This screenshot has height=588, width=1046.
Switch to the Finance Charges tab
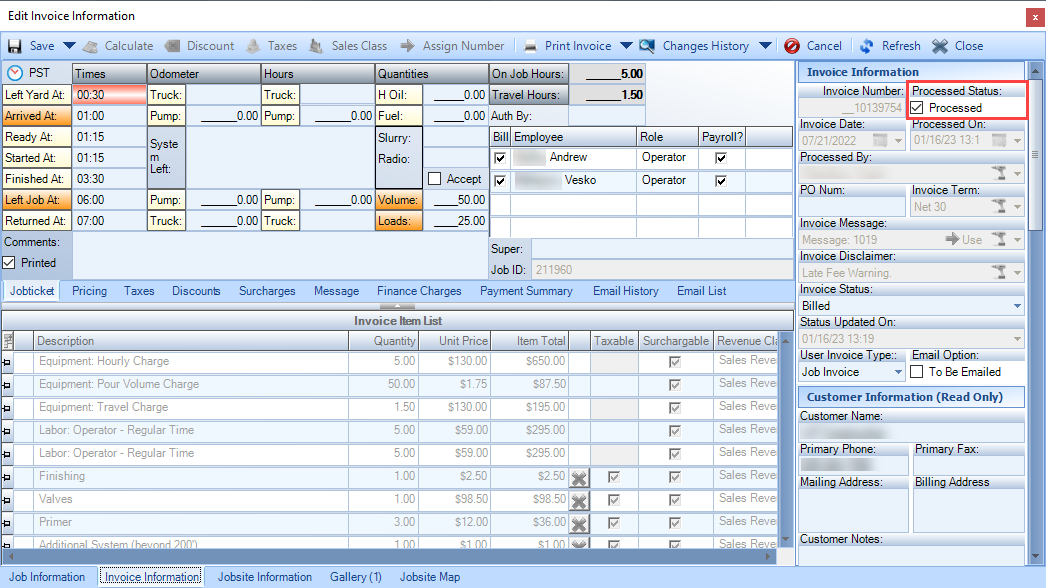click(x=419, y=291)
